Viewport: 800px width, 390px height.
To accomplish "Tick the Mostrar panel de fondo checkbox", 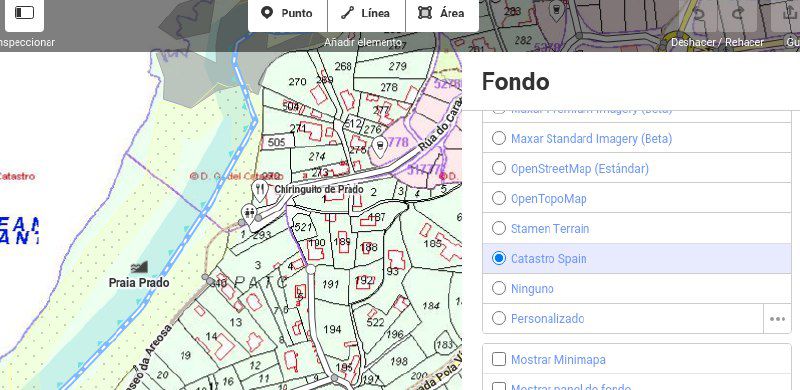I will pos(499,387).
